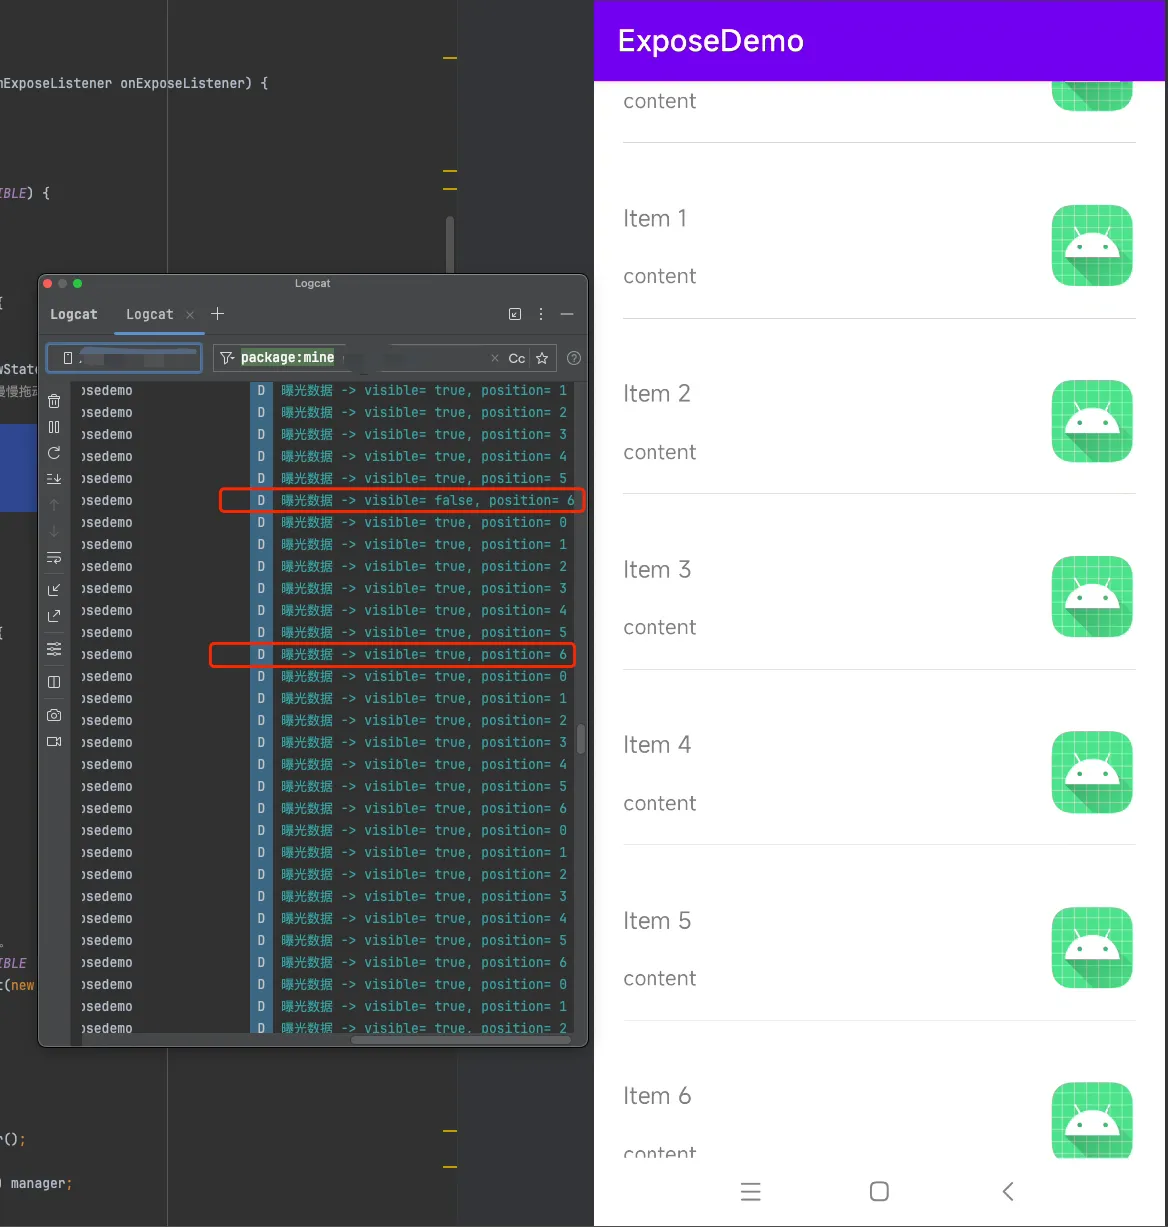Go to next occurrence with down arrow icon
The image size is (1168, 1227).
point(54,531)
